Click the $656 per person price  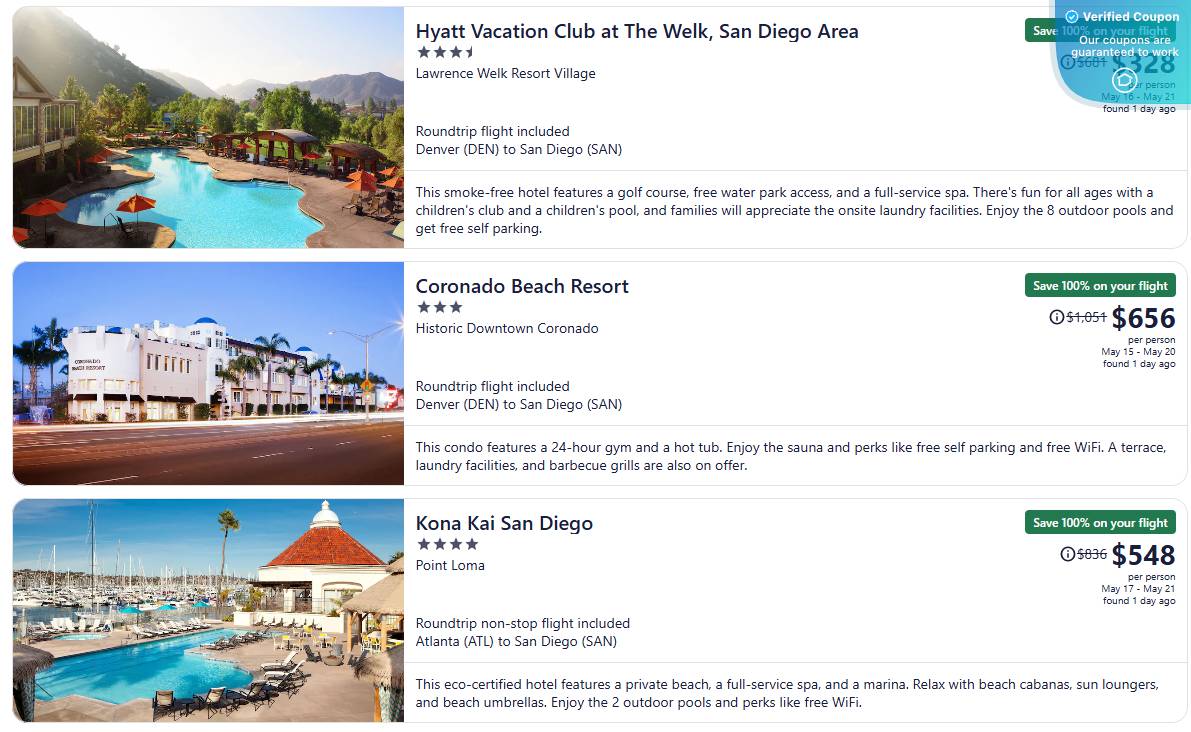pyautogui.click(x=1145, y=318)
